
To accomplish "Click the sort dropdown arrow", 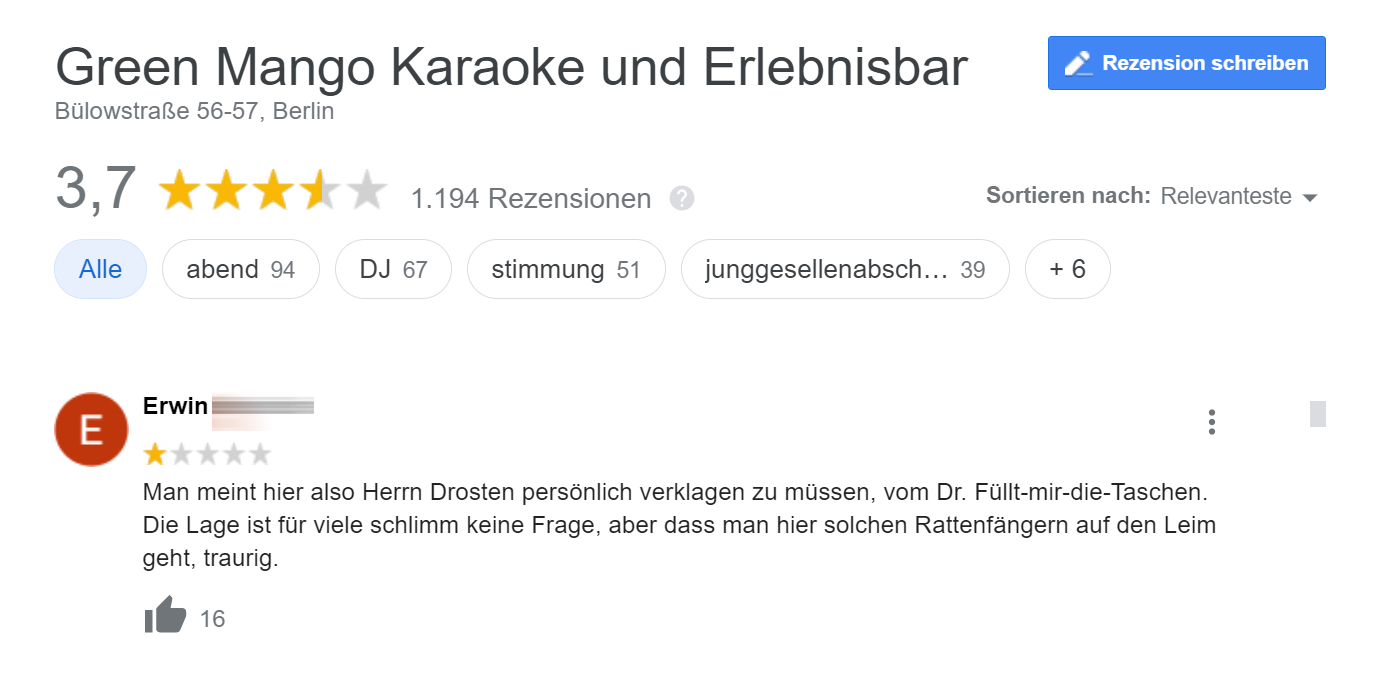I will coord(1310,198).
